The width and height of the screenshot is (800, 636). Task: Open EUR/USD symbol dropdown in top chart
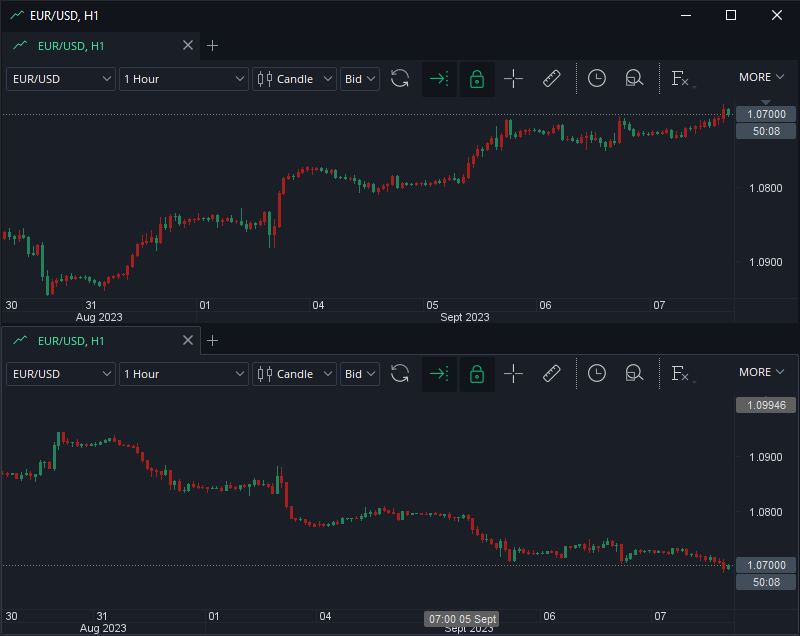[x=61, y=79]
